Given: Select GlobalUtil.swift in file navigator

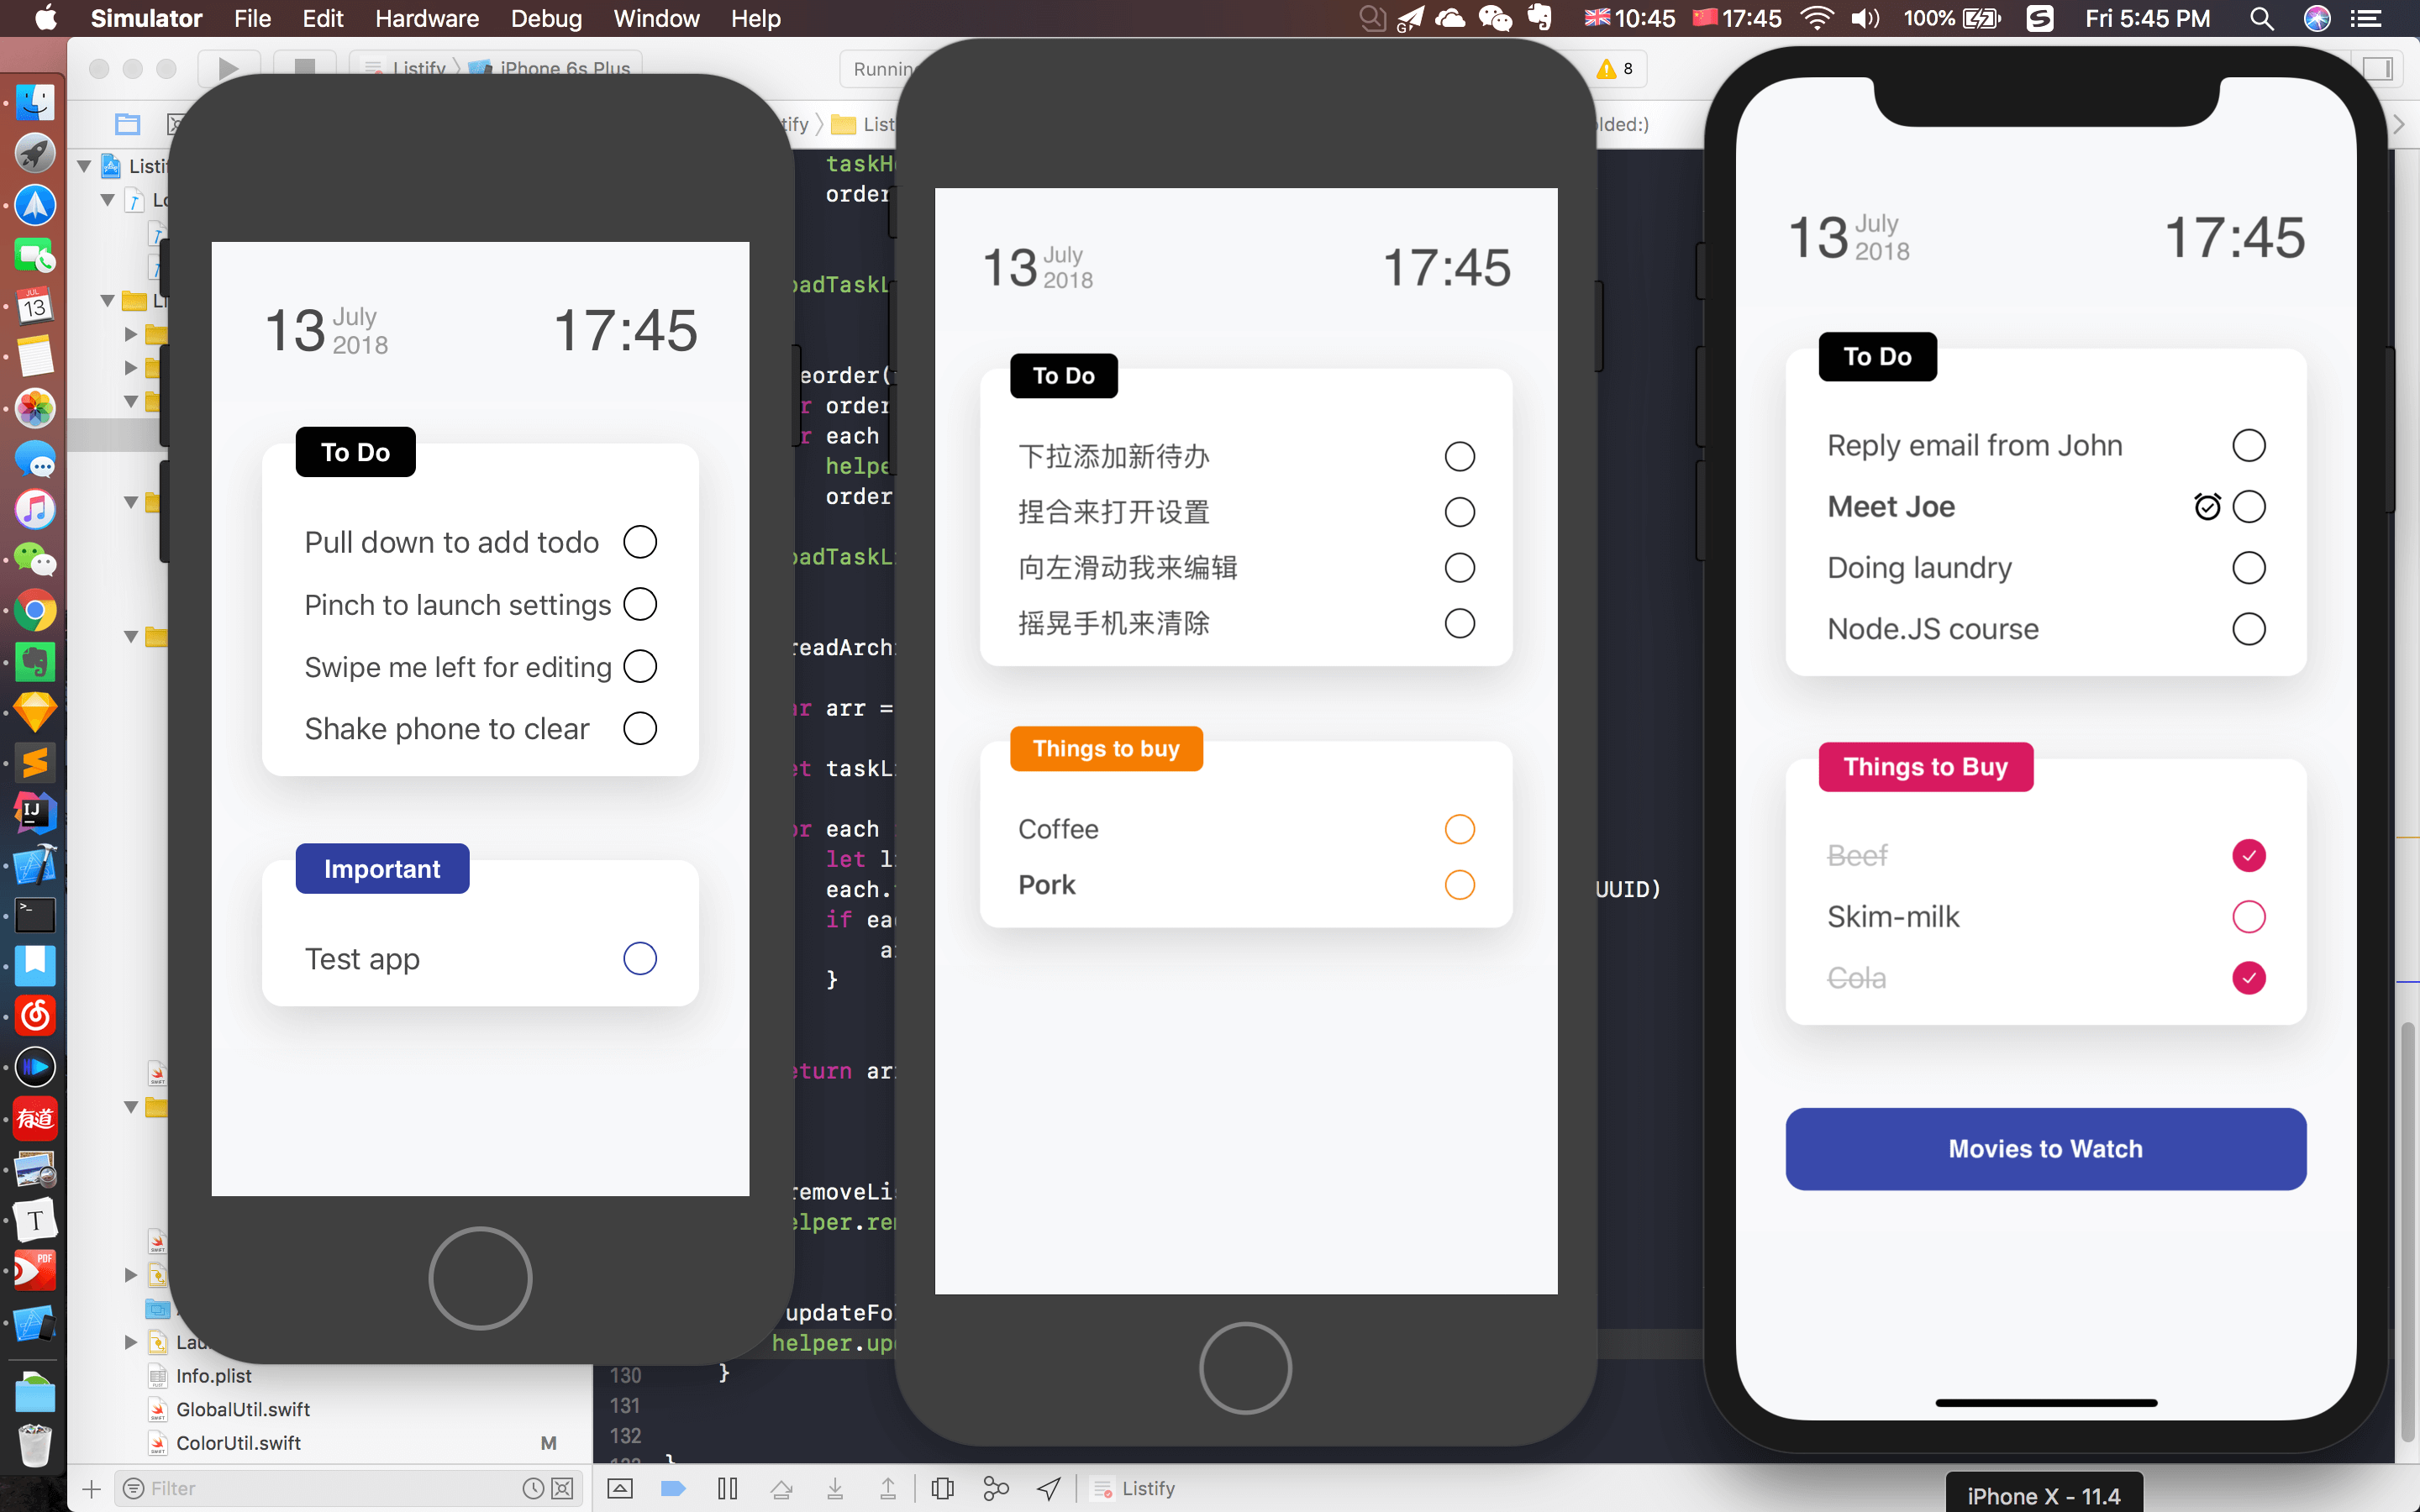Looking at the screenshot, I should coord(242,1410).
